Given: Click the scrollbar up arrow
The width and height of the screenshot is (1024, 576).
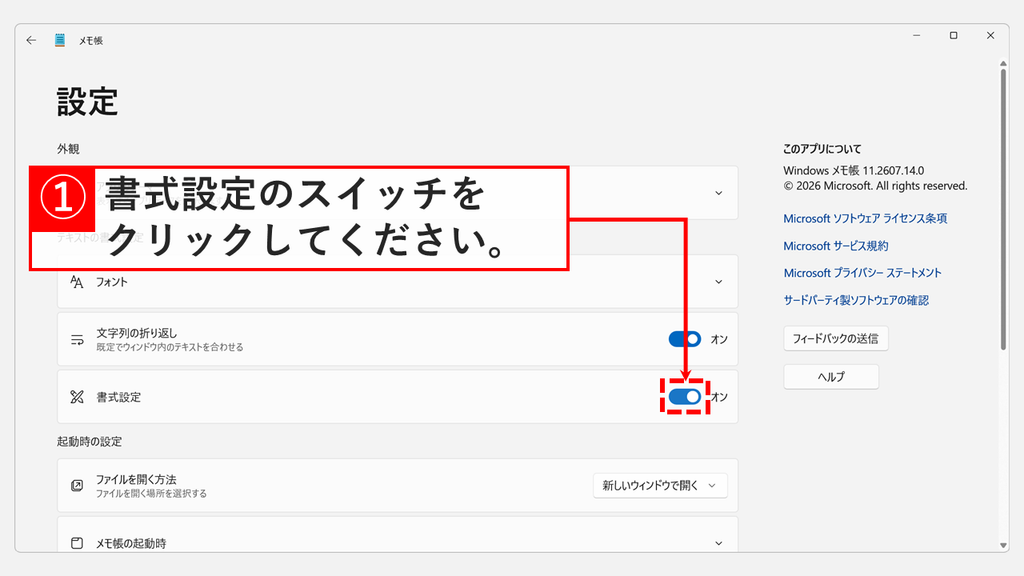Looking at the screenshot, I should pyautogui.click(x=1003, y=64).
